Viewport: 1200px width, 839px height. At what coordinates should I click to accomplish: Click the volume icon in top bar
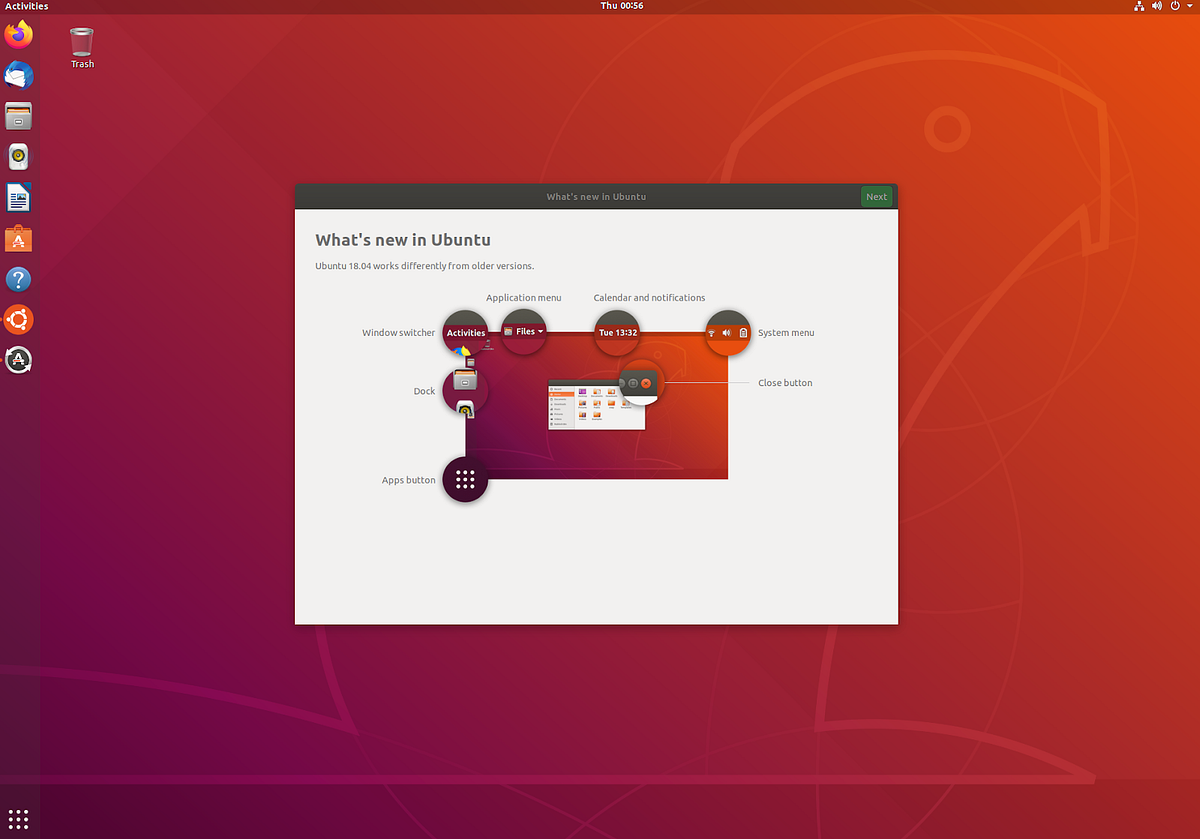(1157, 6)
